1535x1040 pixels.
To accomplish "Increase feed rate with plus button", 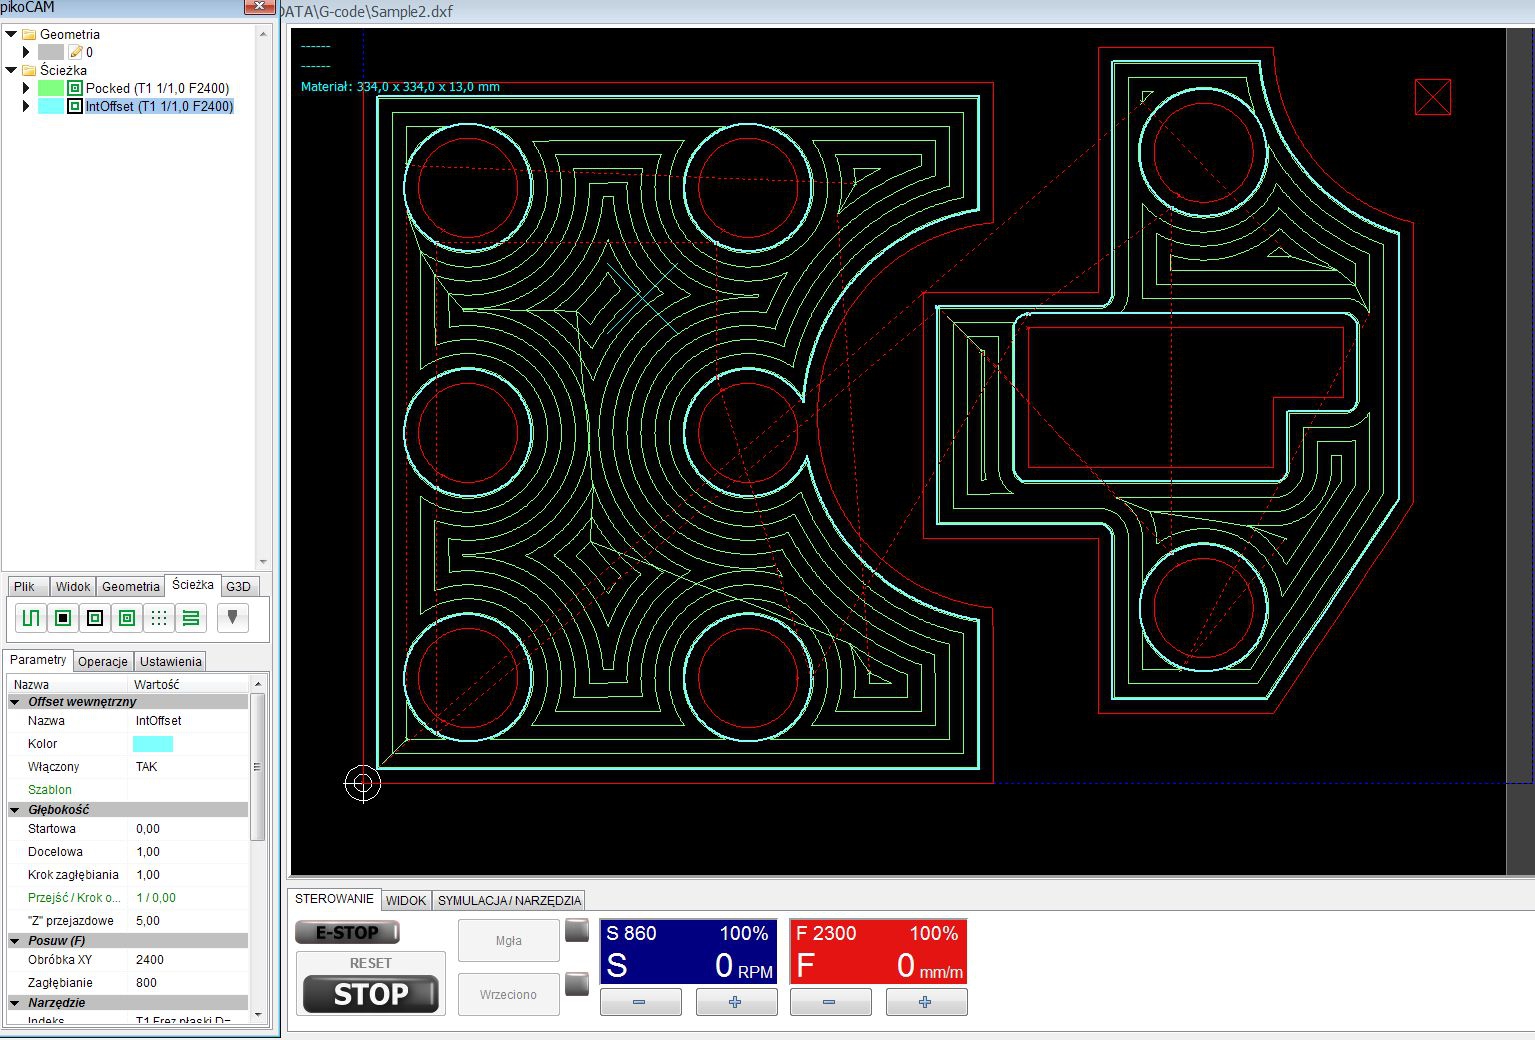I will [x=926, y=1002].
